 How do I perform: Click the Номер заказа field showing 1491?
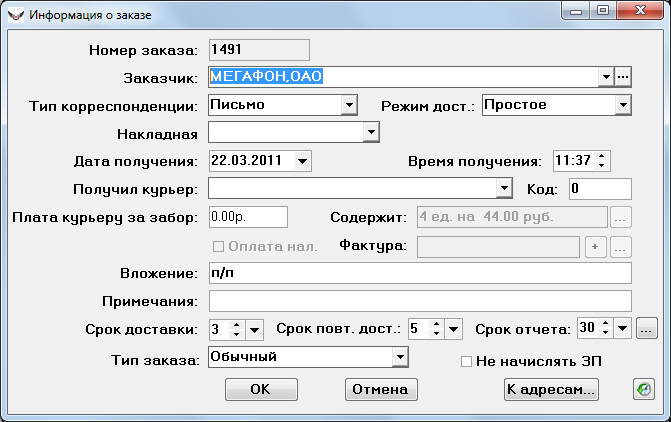[x=259, y=50]
